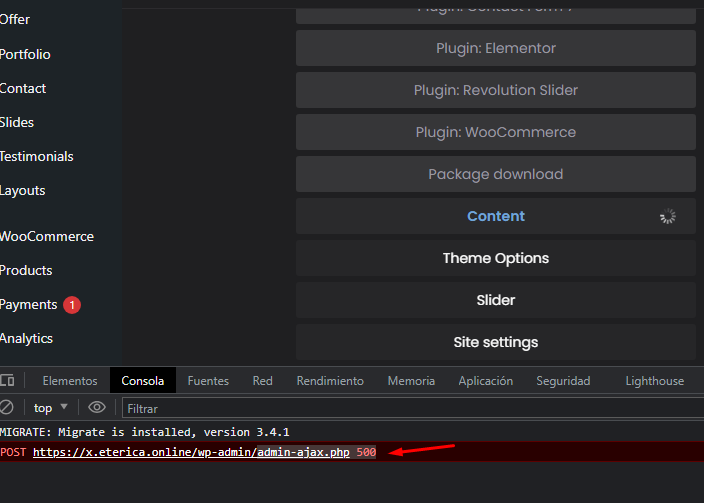This screenshot has height=503, width=704.
Task: Click the Payments notification badge
Action: 72,304
